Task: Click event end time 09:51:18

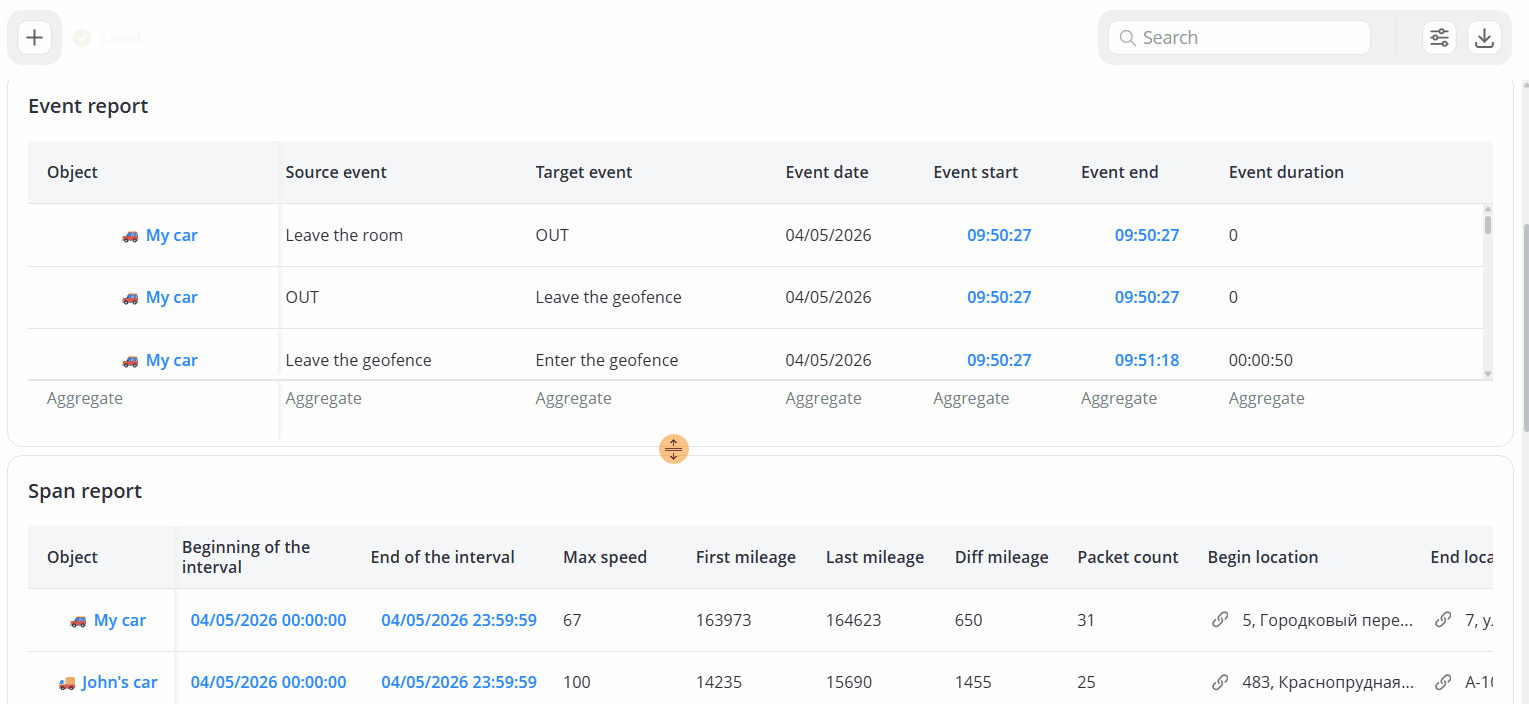Action: (1147, 360)
